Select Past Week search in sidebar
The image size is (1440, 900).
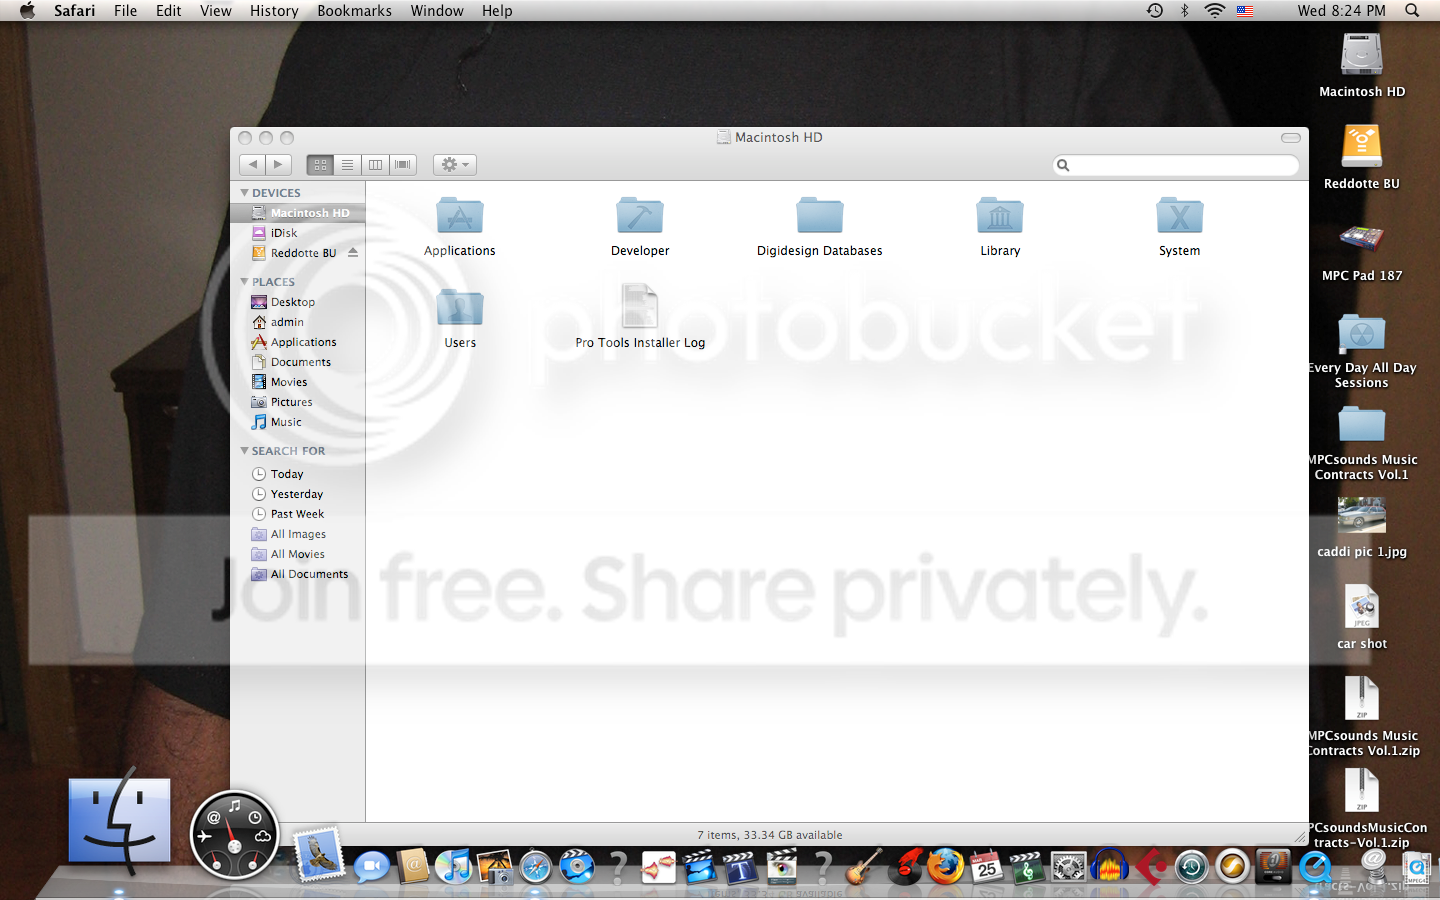pyautogui.click(x=297, y=514)
